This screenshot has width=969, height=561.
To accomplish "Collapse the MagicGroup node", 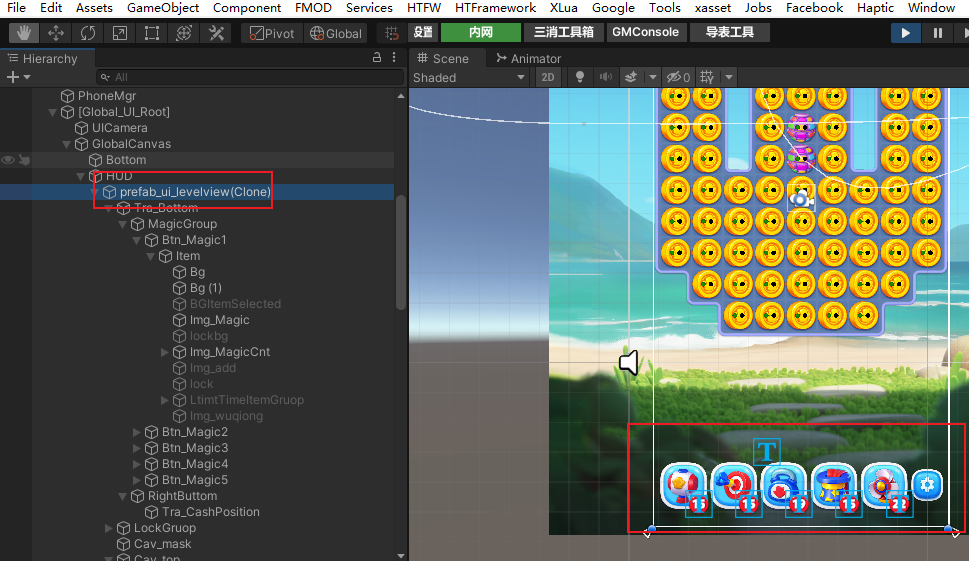I will coord(122,224).
